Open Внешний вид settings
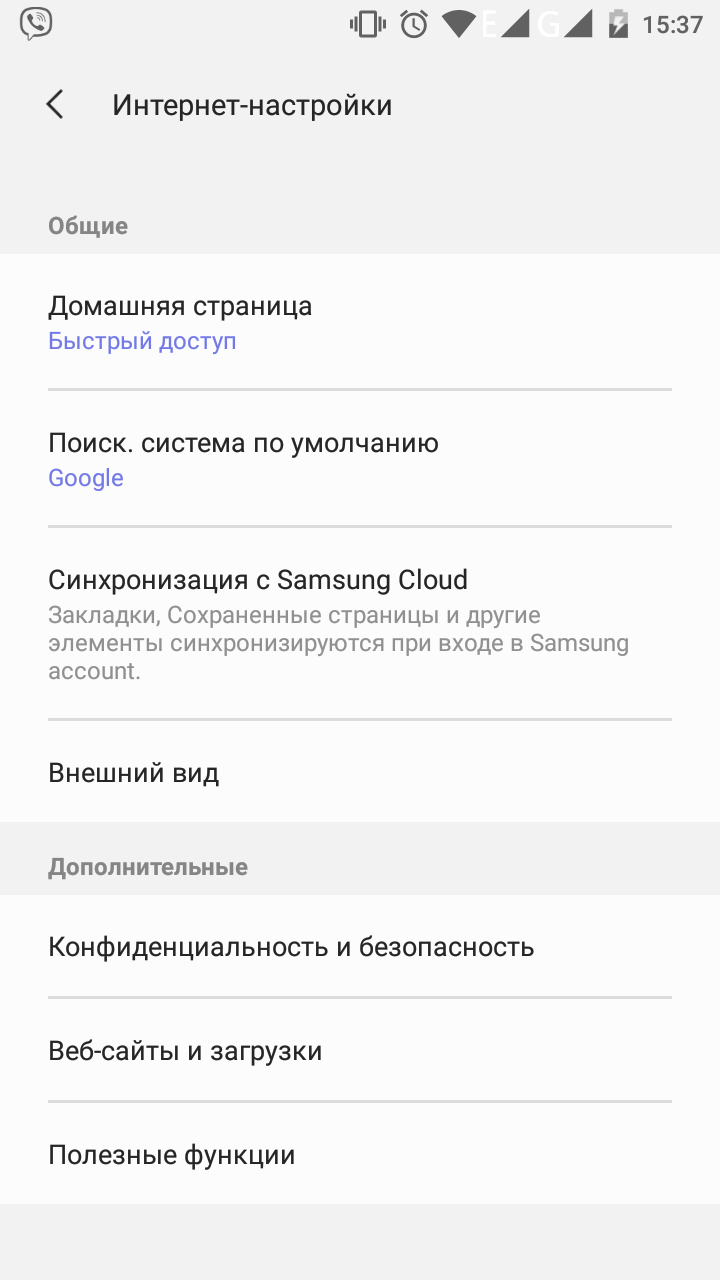 click(134, 773)
